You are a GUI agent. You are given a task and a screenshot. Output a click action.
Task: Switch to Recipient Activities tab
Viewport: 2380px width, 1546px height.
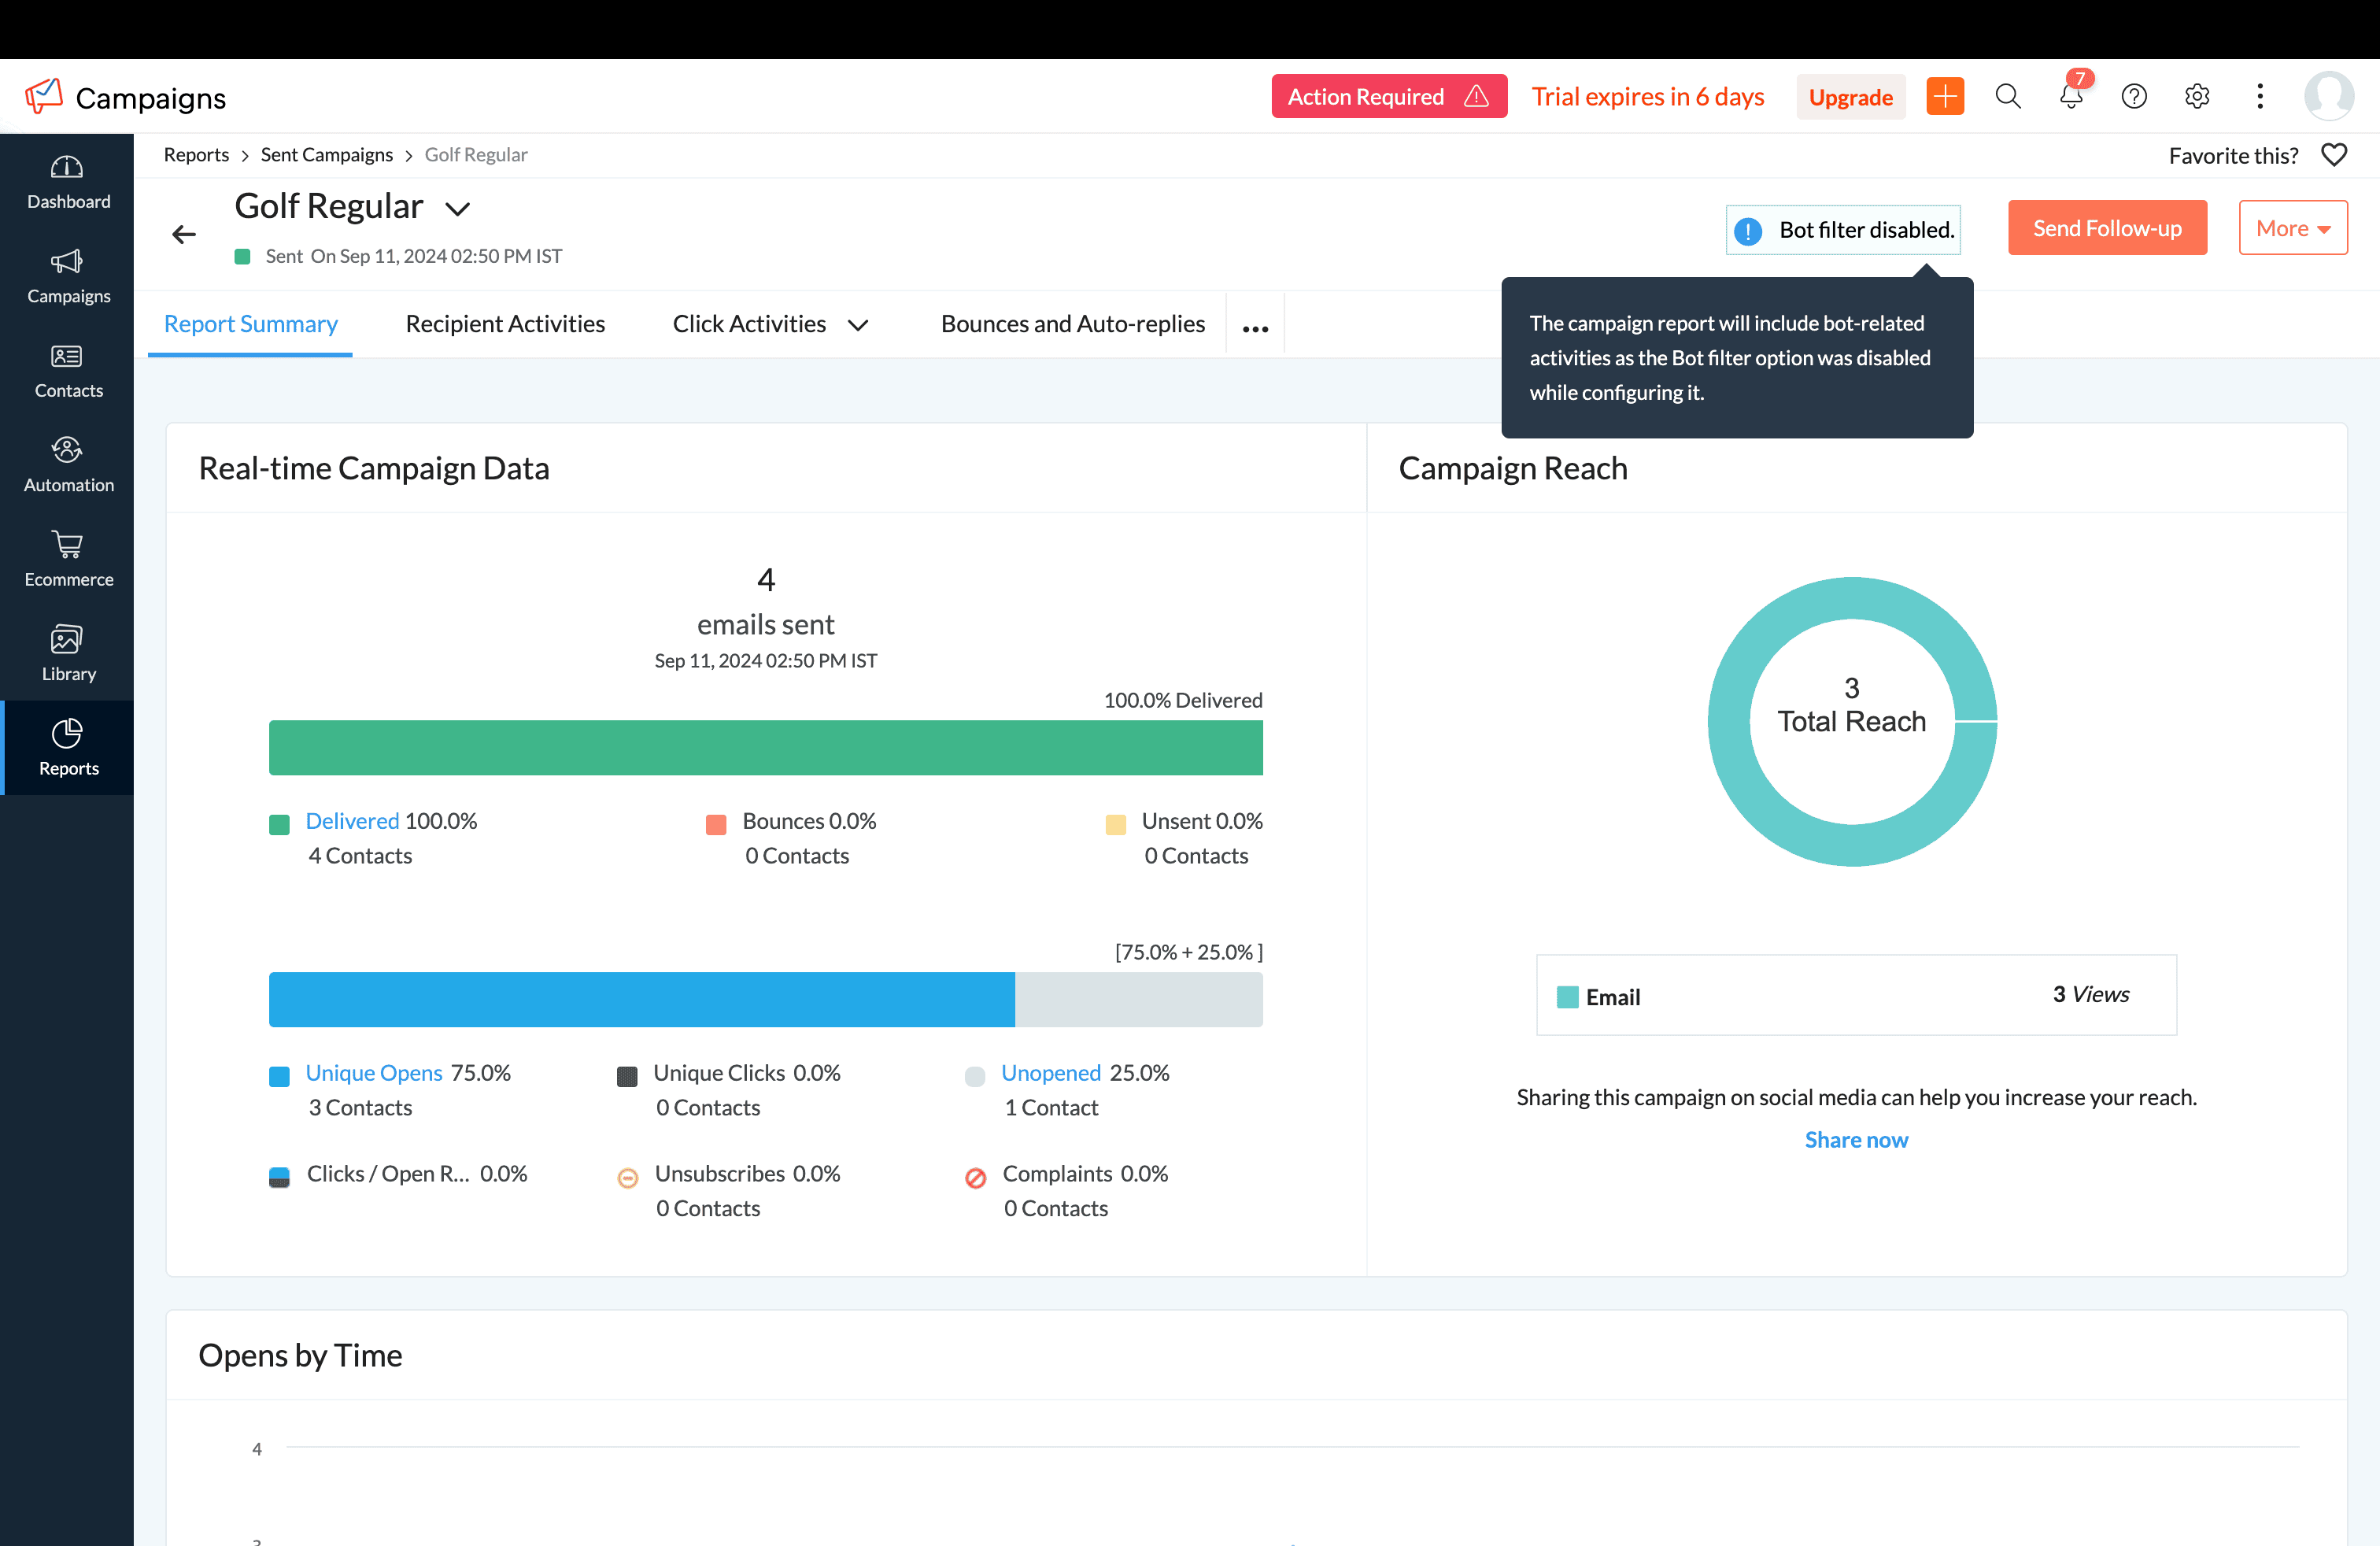pyautogui.click(x=505, y=324)
